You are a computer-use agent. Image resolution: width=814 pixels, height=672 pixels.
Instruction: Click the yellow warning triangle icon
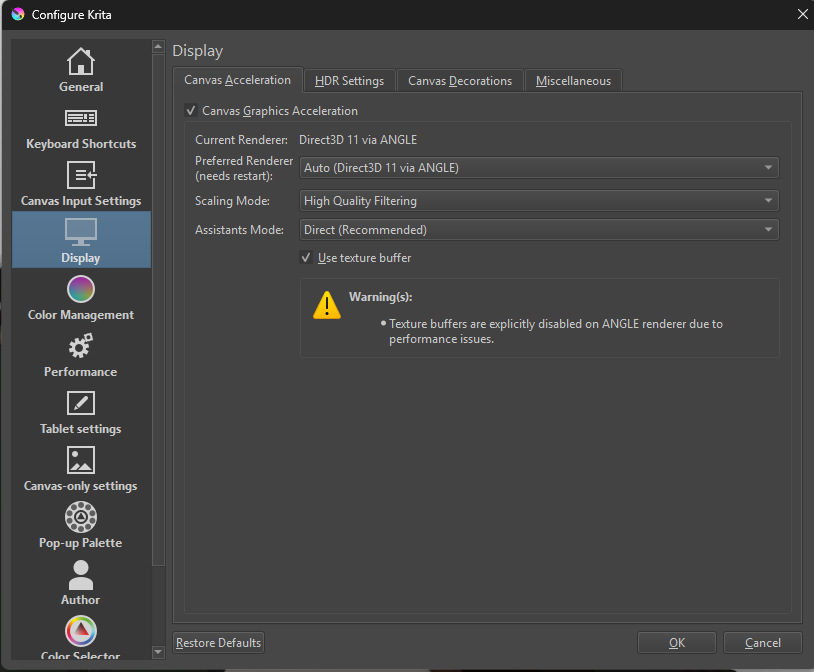327,305
